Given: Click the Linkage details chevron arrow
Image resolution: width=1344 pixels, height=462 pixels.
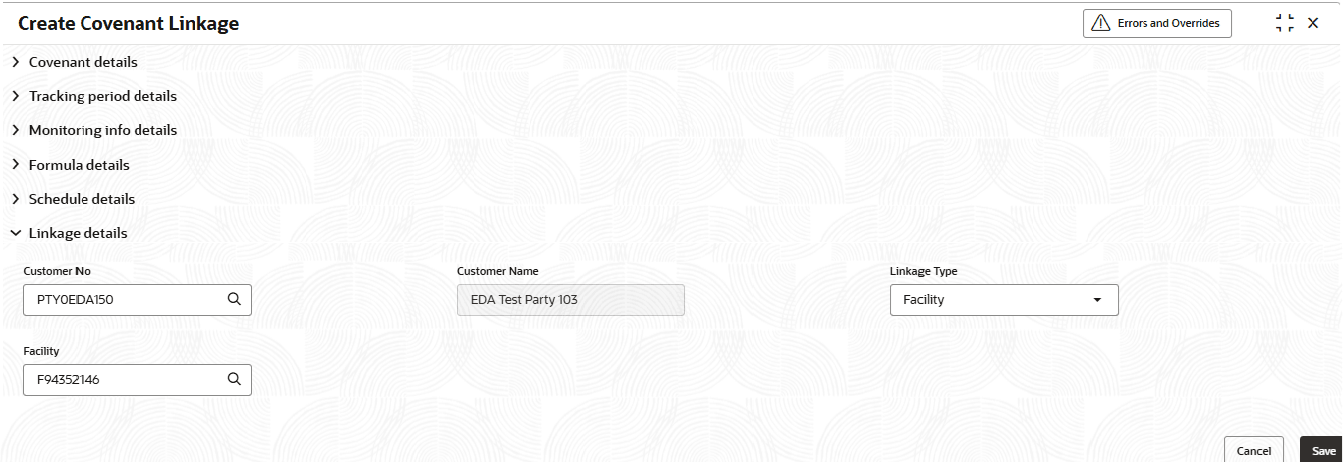Looking at the screenshot, I should 15,233.
